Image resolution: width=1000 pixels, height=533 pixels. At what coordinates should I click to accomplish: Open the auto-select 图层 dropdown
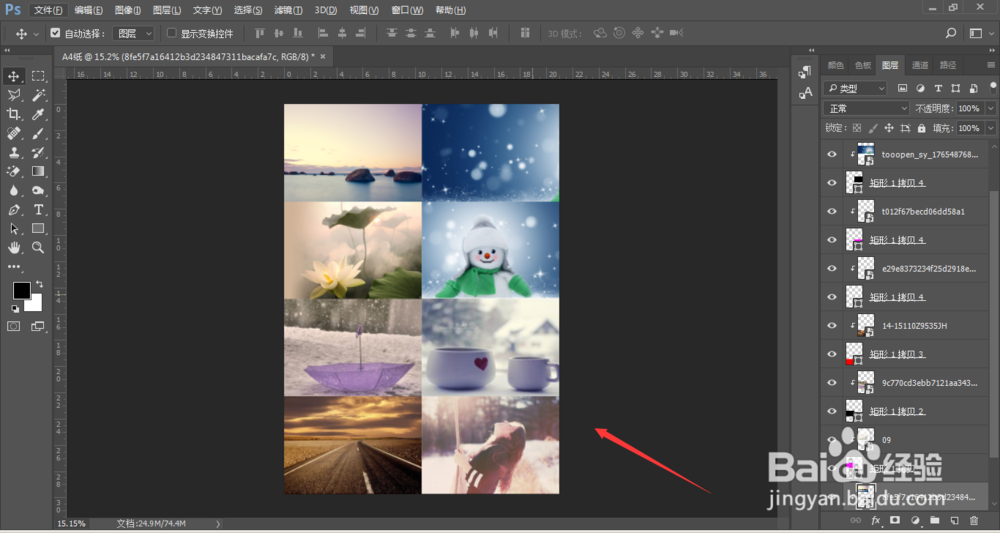[134, 33]
